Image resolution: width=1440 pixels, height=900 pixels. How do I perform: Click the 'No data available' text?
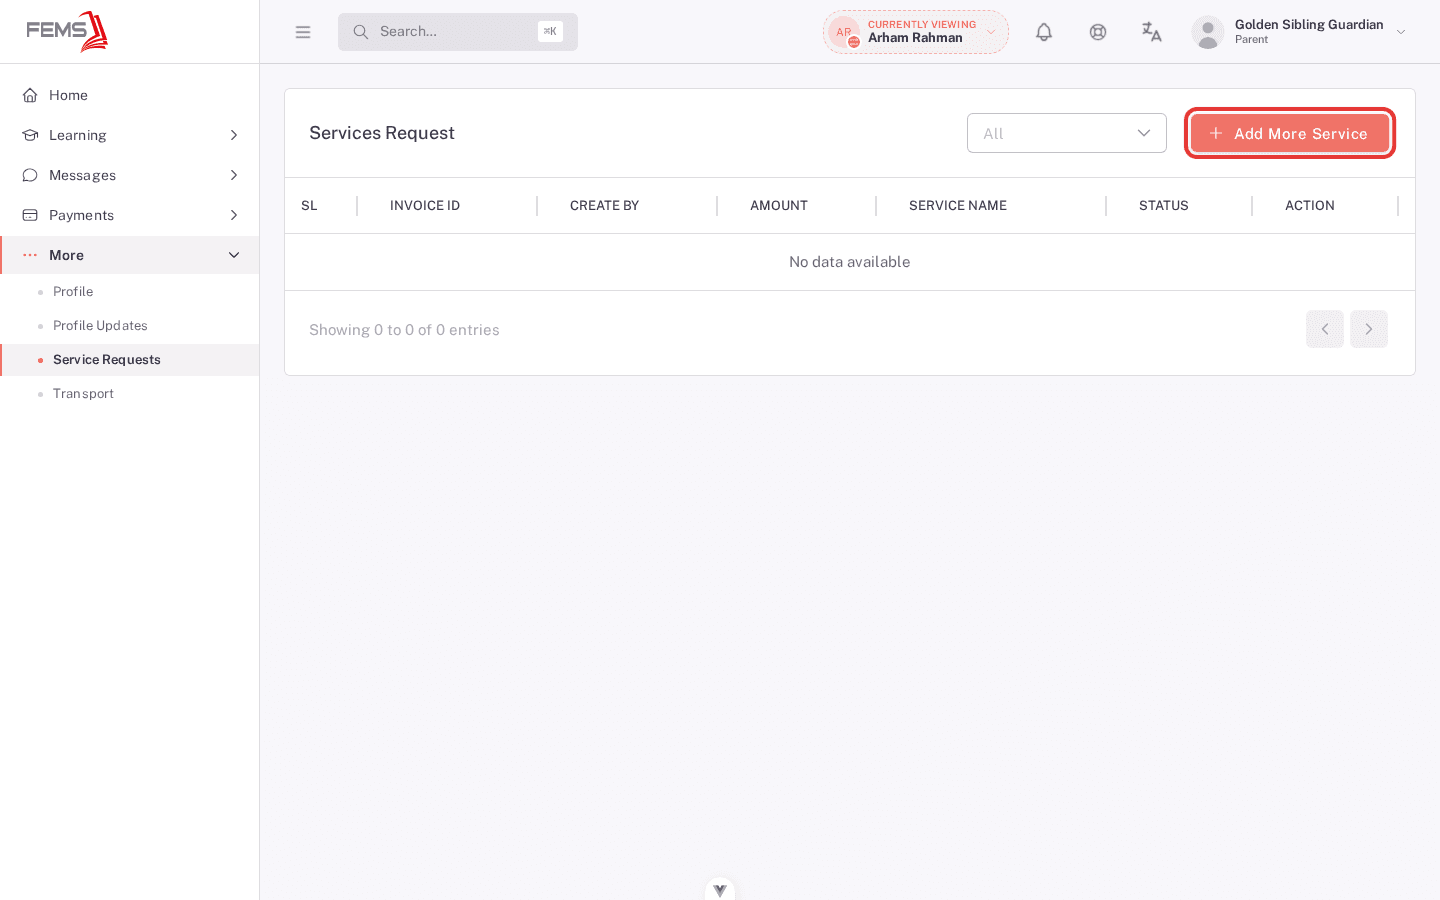[850, 262]
